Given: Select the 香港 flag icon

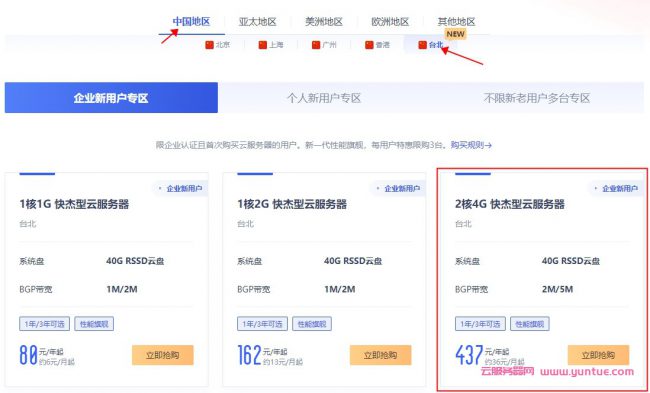Looking at the screenshot, I should pos(369,45).
